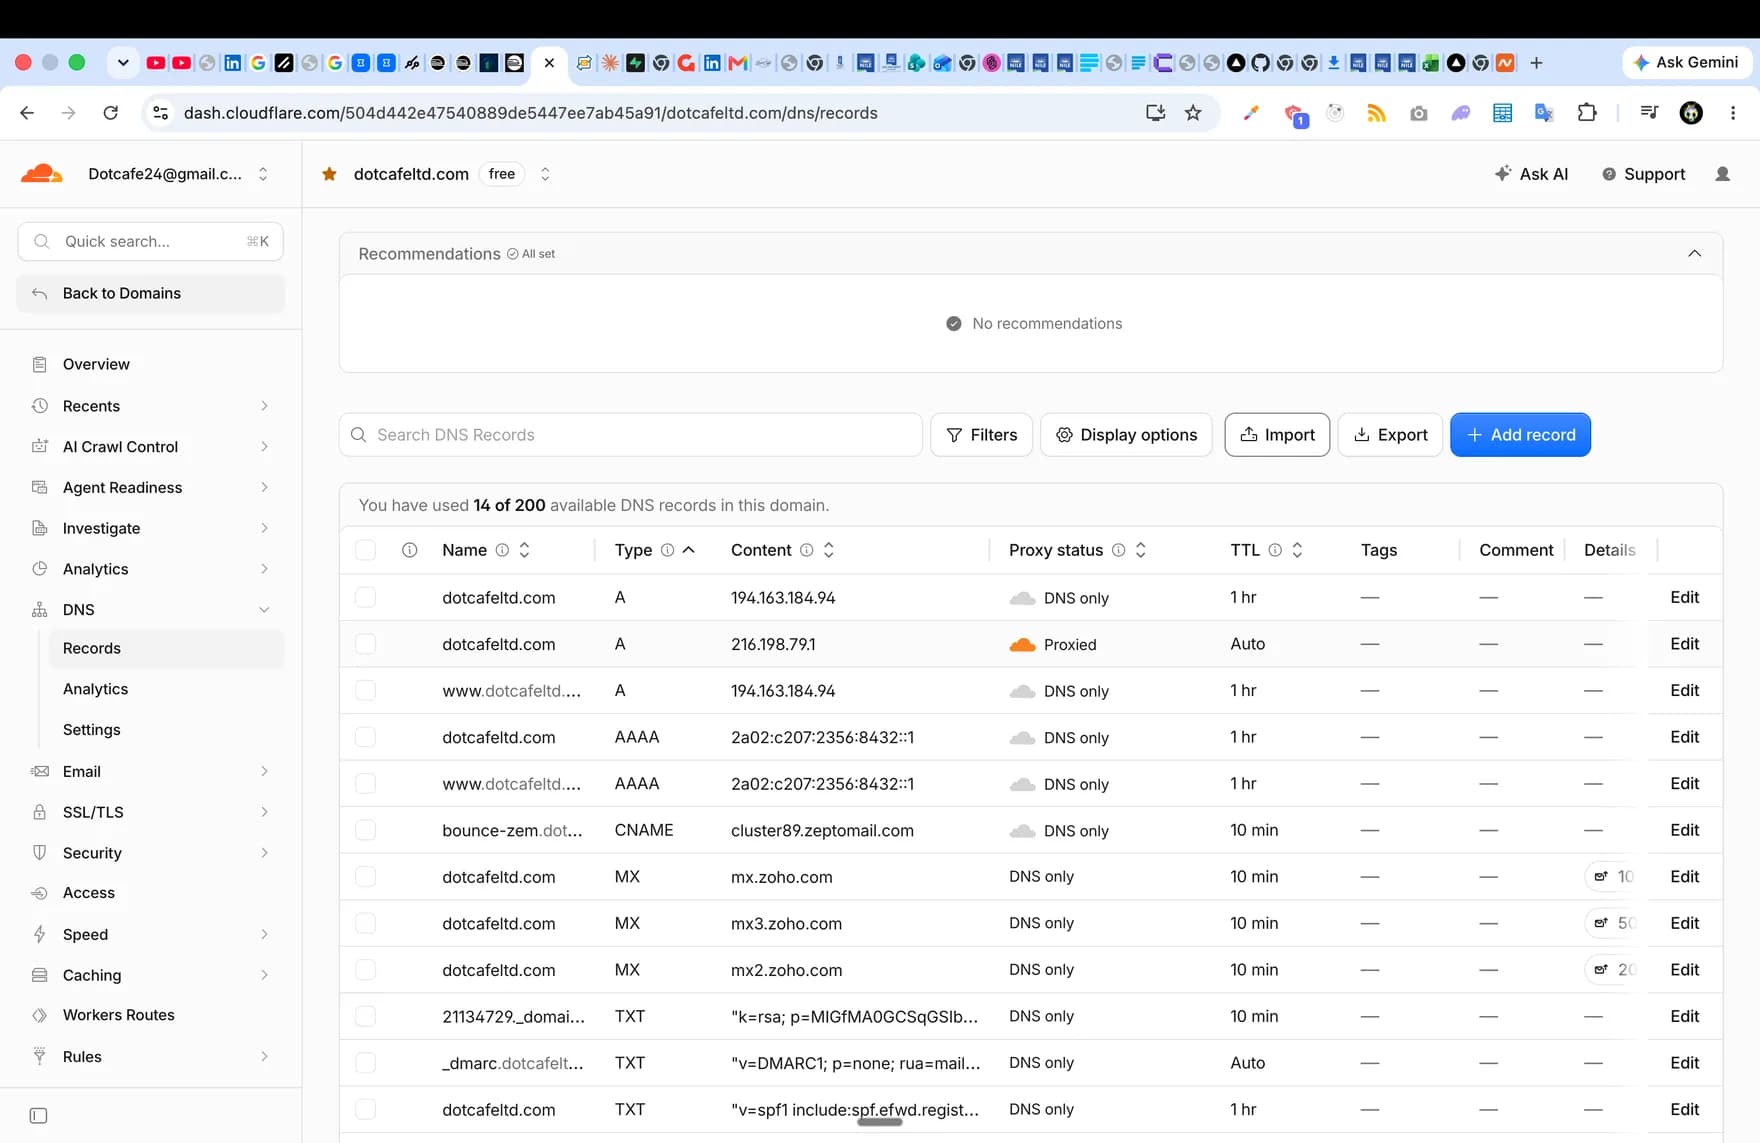1760x1143 pixels.
Task: Select the checkbox for the cluster89.zeptomail.com CNAME row
Action: (366, 830)
